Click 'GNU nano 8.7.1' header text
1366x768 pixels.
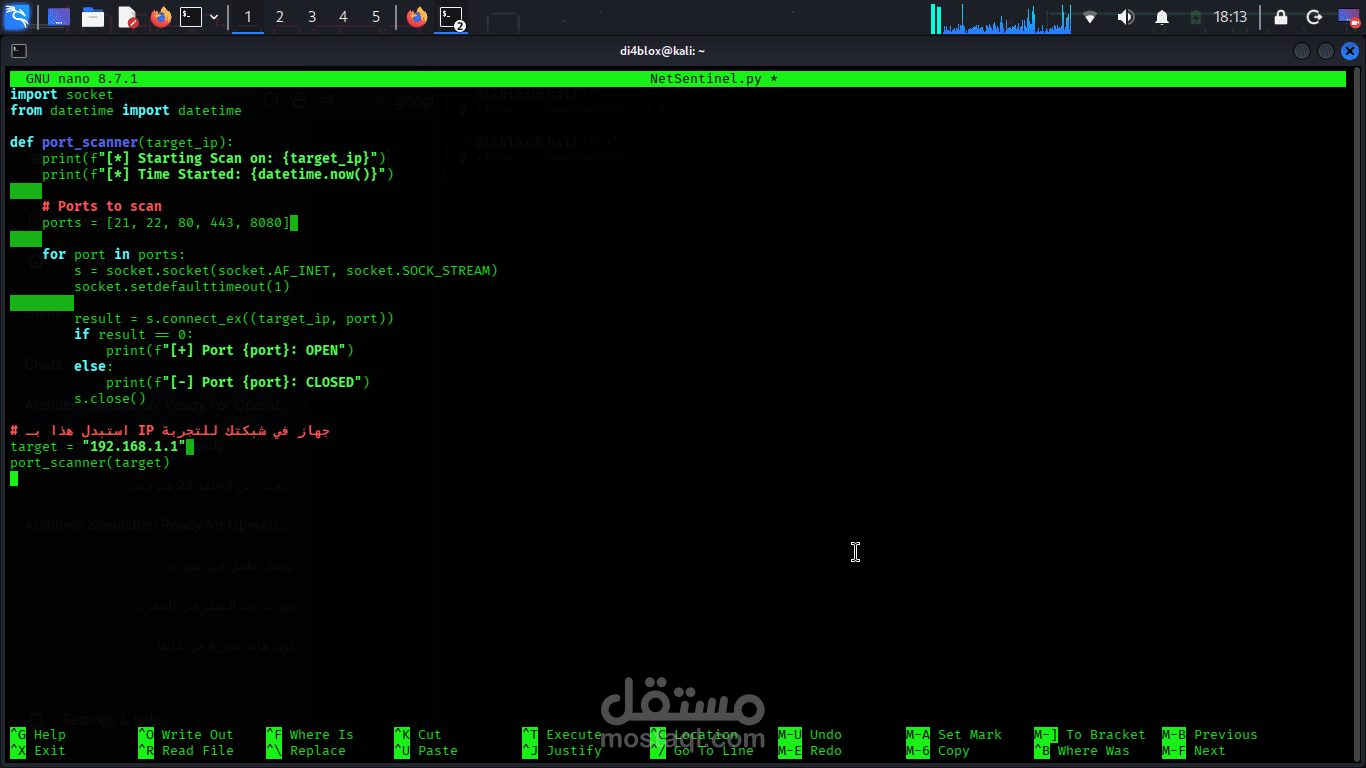pos(82,78)
